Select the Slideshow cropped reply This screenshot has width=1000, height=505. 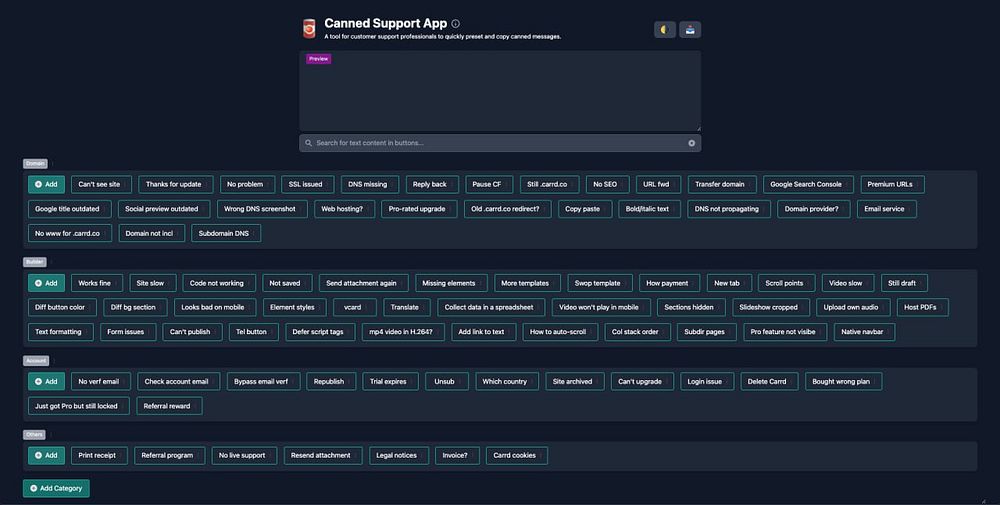[771, 307]
